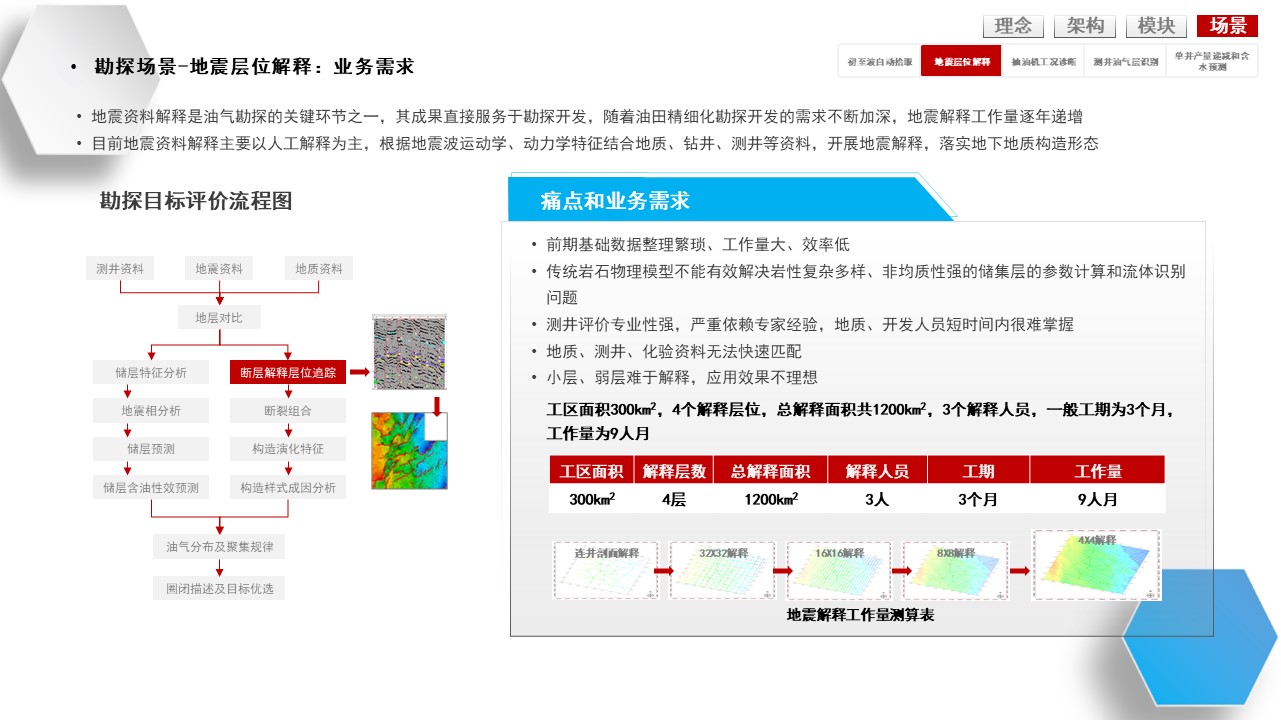Click bullet starting 测井评价专业性强

(810, 324)
